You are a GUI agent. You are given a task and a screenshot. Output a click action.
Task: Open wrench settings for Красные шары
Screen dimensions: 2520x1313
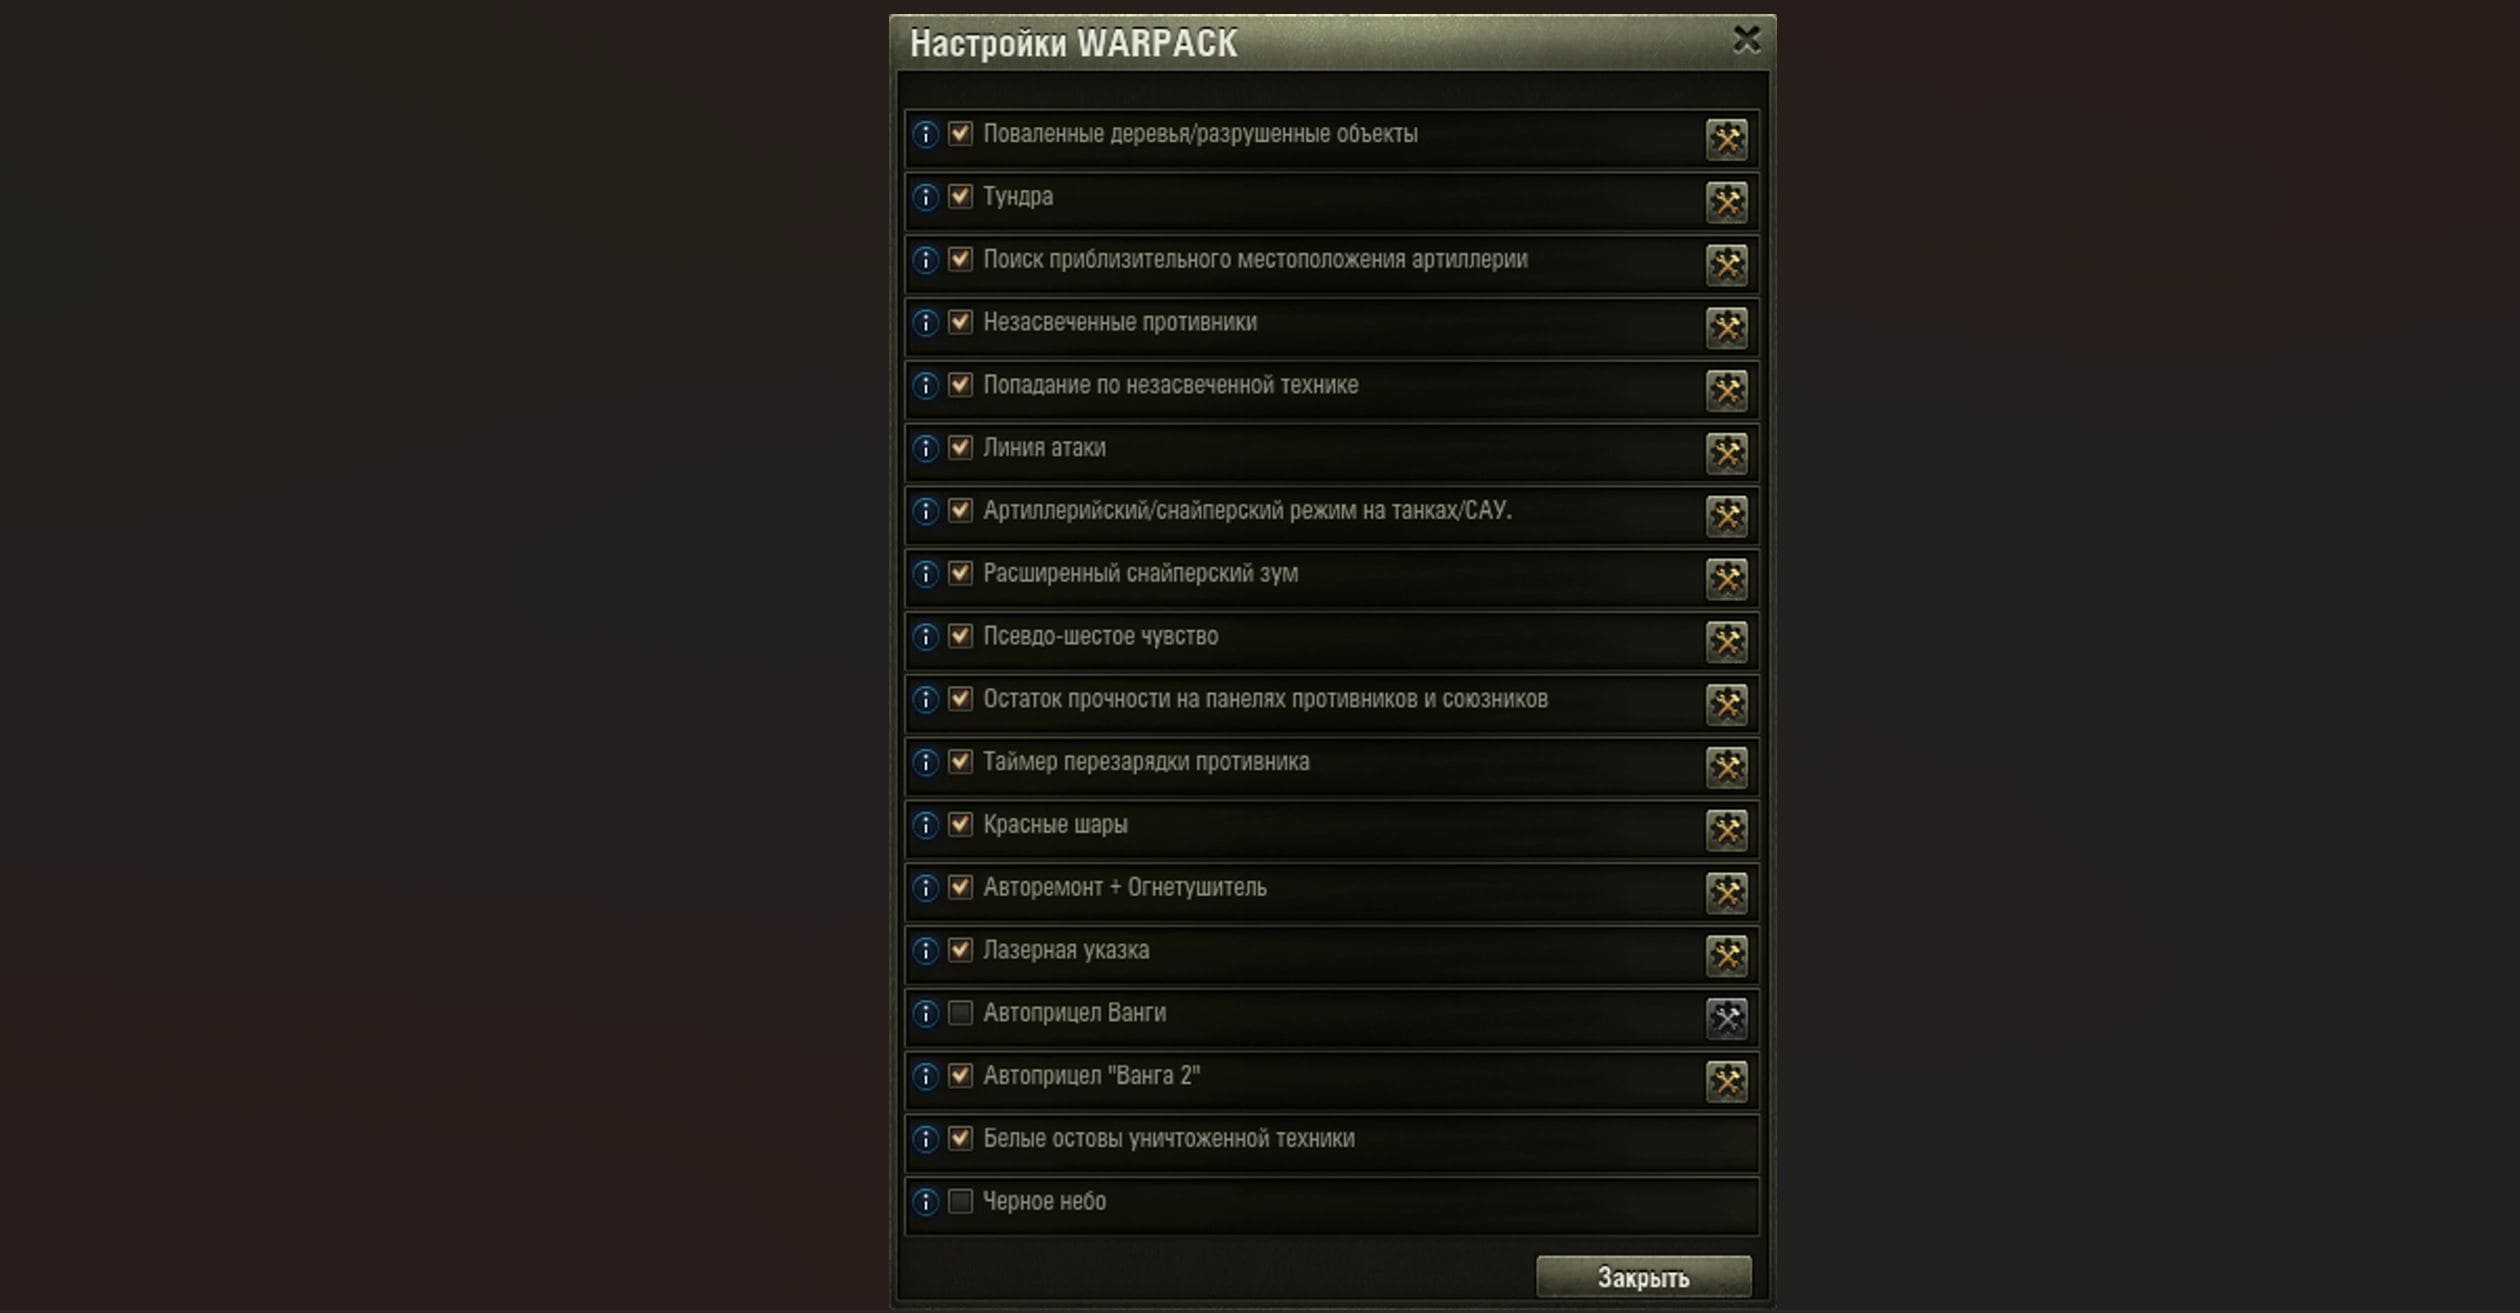(1726, 830)
